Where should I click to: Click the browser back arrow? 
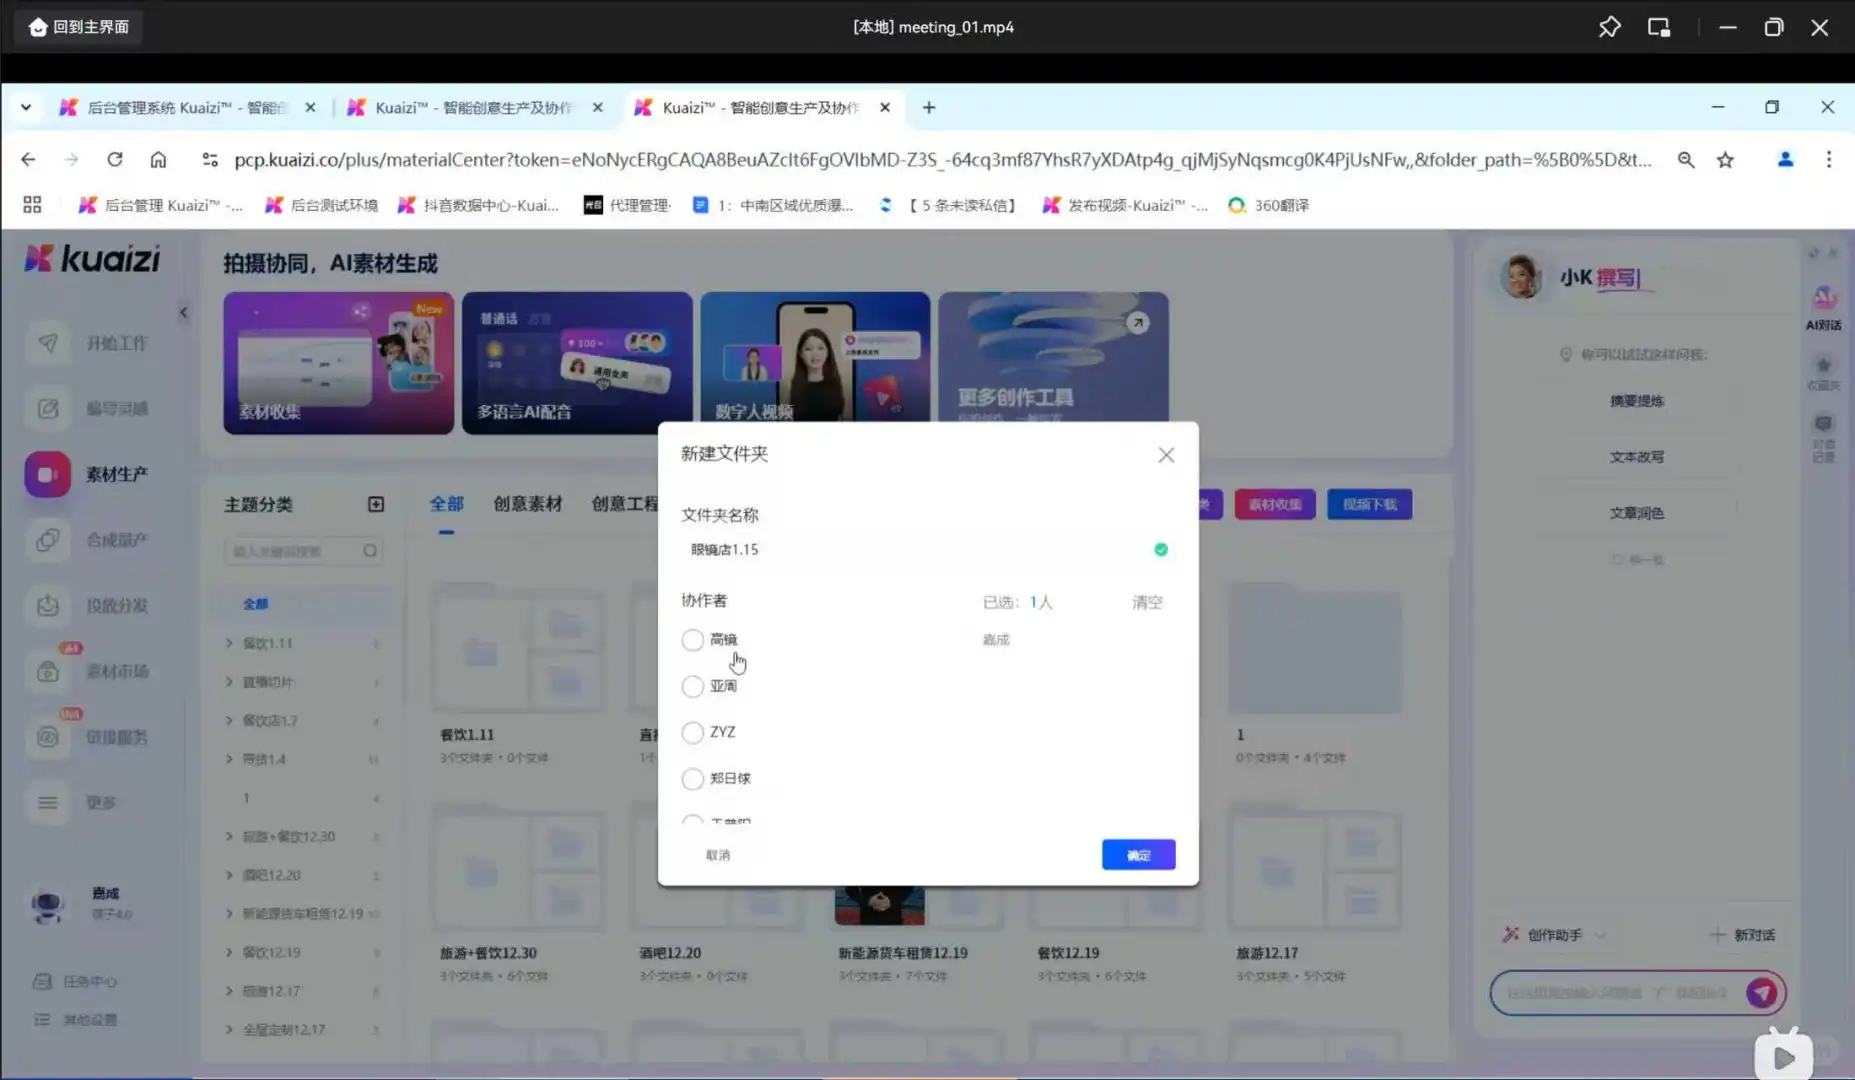(28, 160)
